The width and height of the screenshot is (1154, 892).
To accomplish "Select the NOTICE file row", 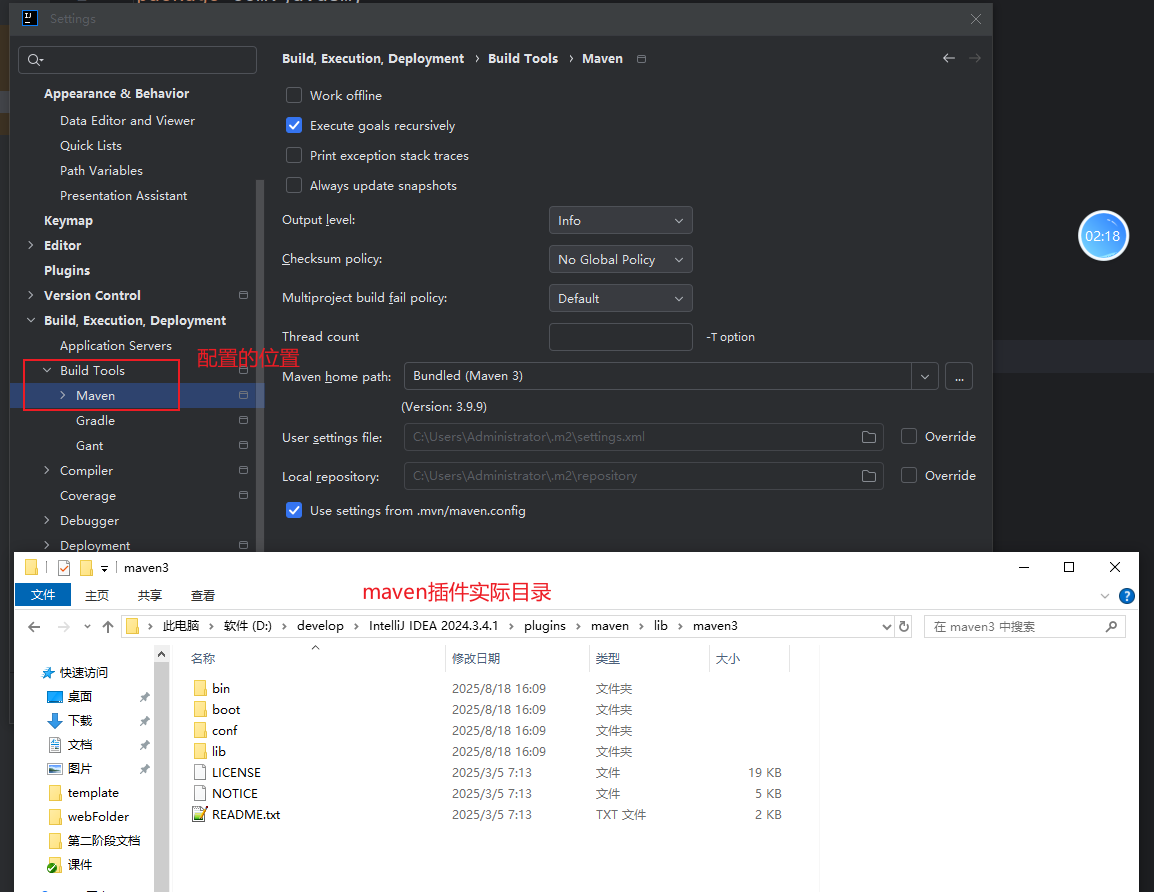I will (x=486, y=793).
